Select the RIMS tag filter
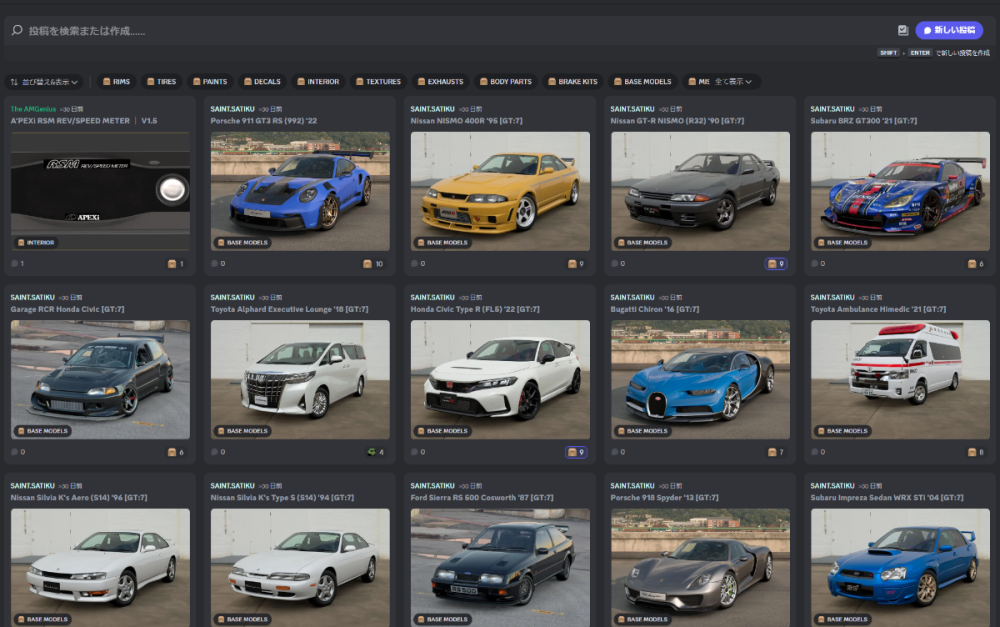Viewport: 1000px width, 627px height. coord(118,81)
